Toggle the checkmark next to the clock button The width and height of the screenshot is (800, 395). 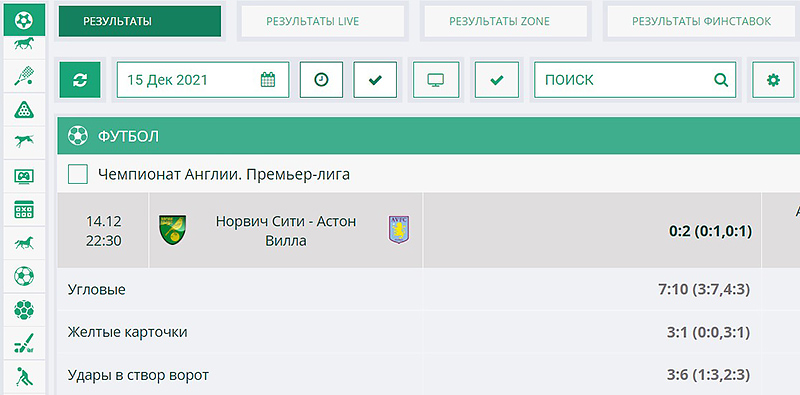coord(375,80)
